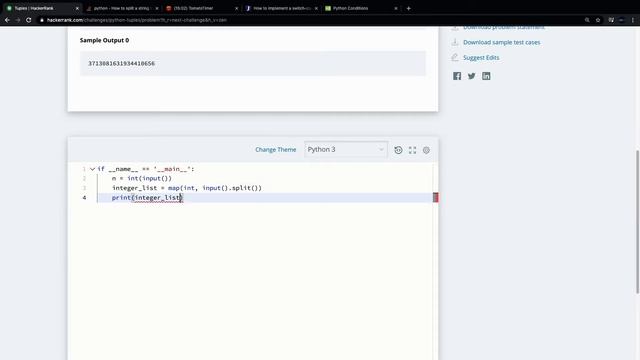Click the download icon beside sample test cases
640x360 pixels.
point(455,42)
